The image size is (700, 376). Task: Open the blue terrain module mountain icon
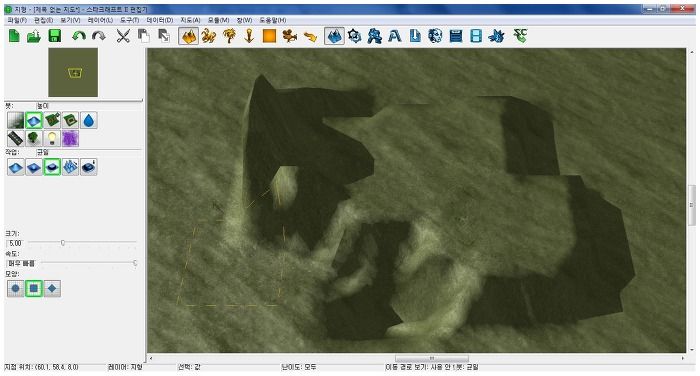(334, 36)
